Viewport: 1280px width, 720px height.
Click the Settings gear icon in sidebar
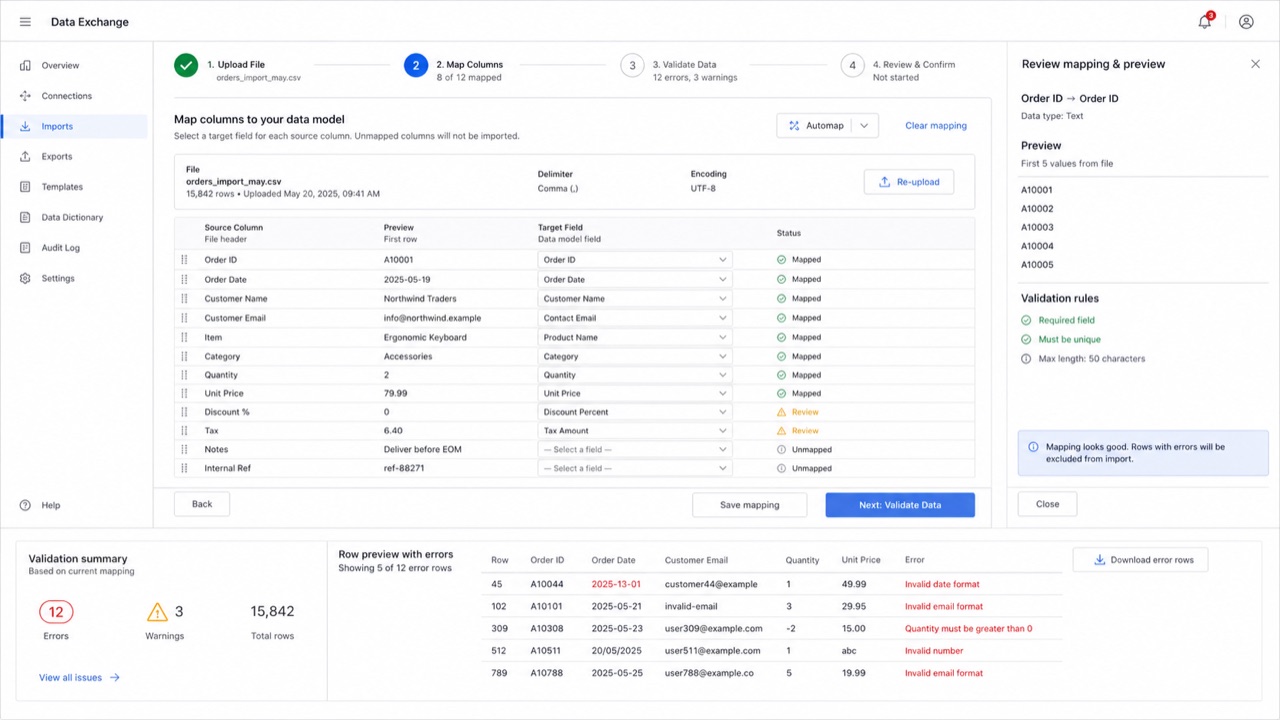(25, 278)
